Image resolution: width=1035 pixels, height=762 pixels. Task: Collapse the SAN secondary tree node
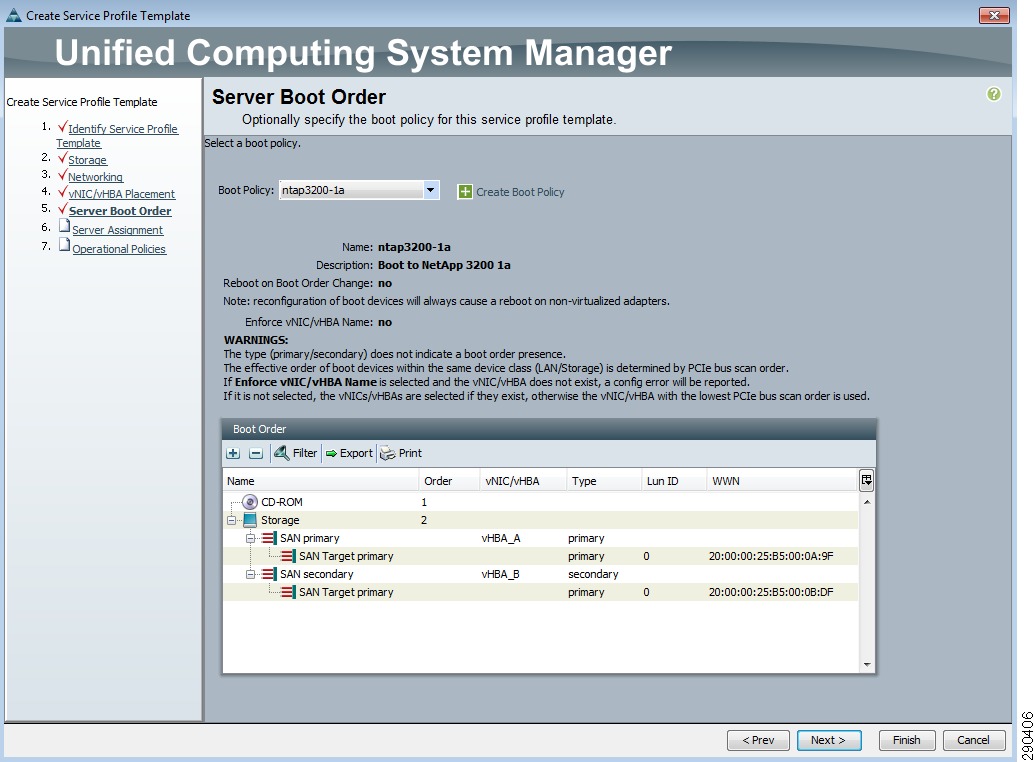[x=251, y=574]
